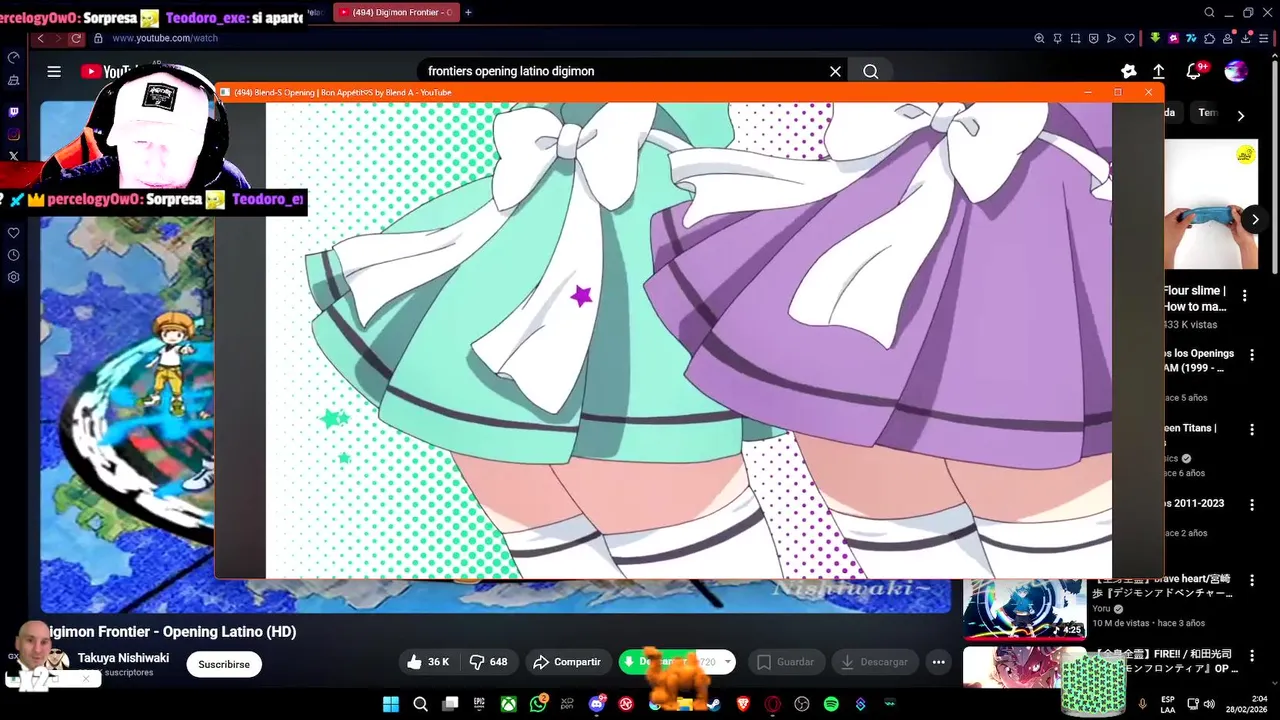Open the Xbox app from taskbar

509,704
